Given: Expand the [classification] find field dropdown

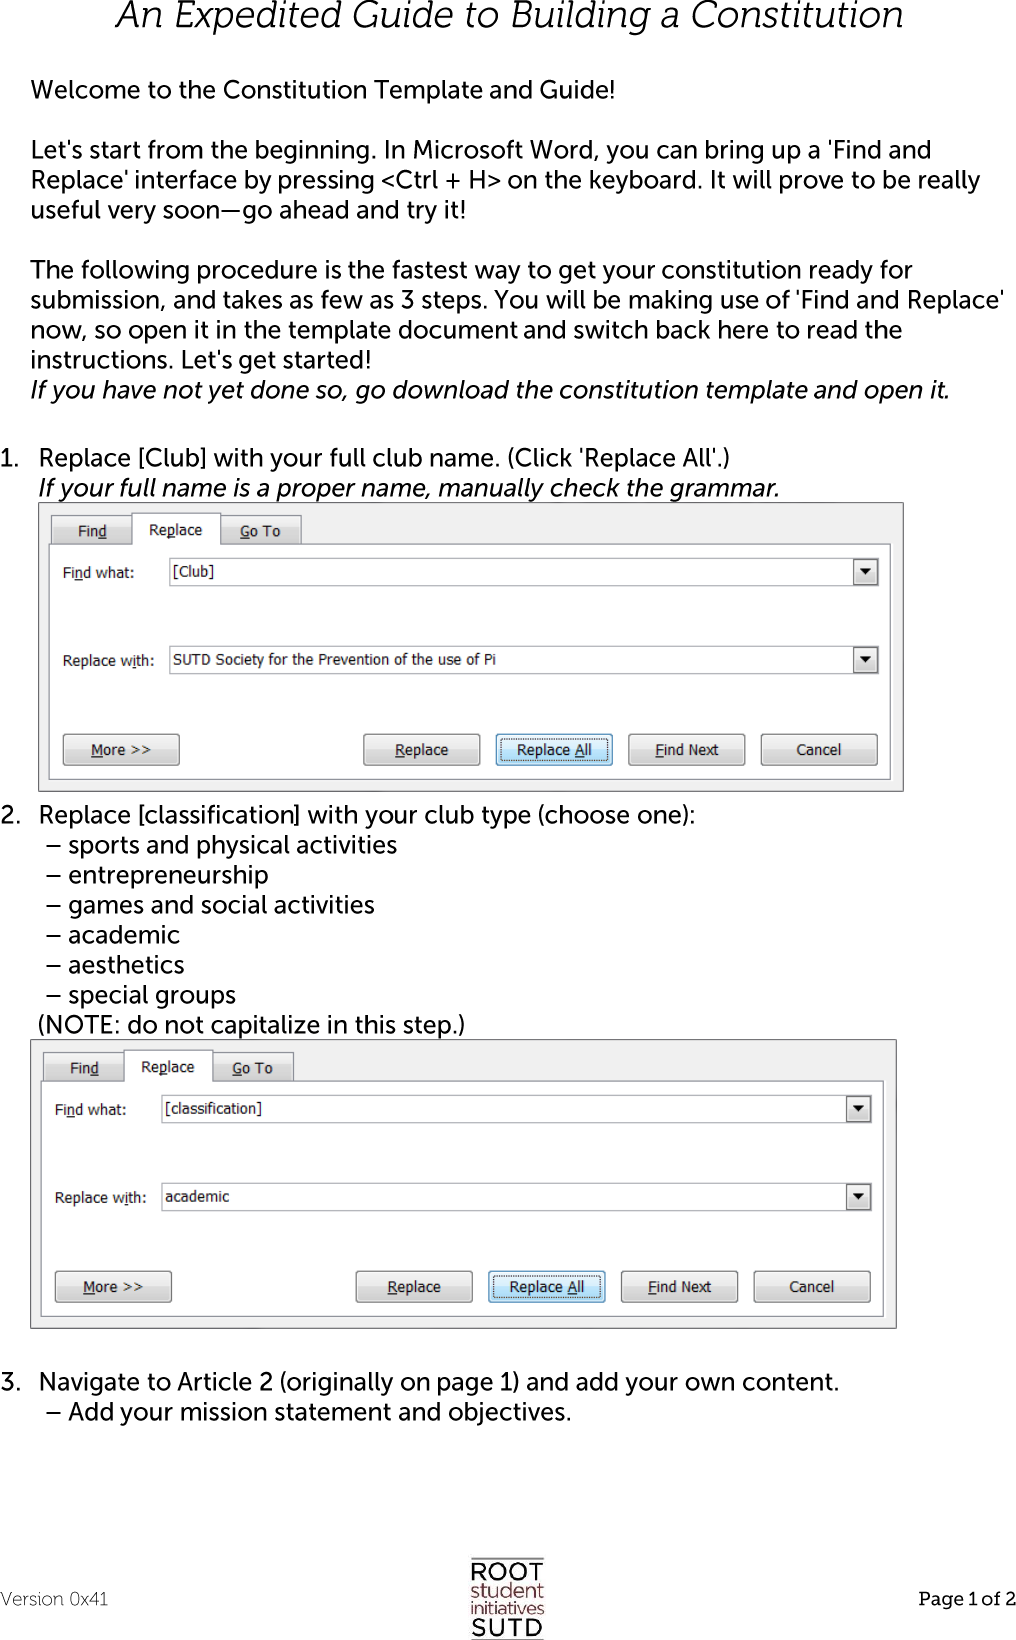Looking at the screenshot, I should click(858, 1109).
